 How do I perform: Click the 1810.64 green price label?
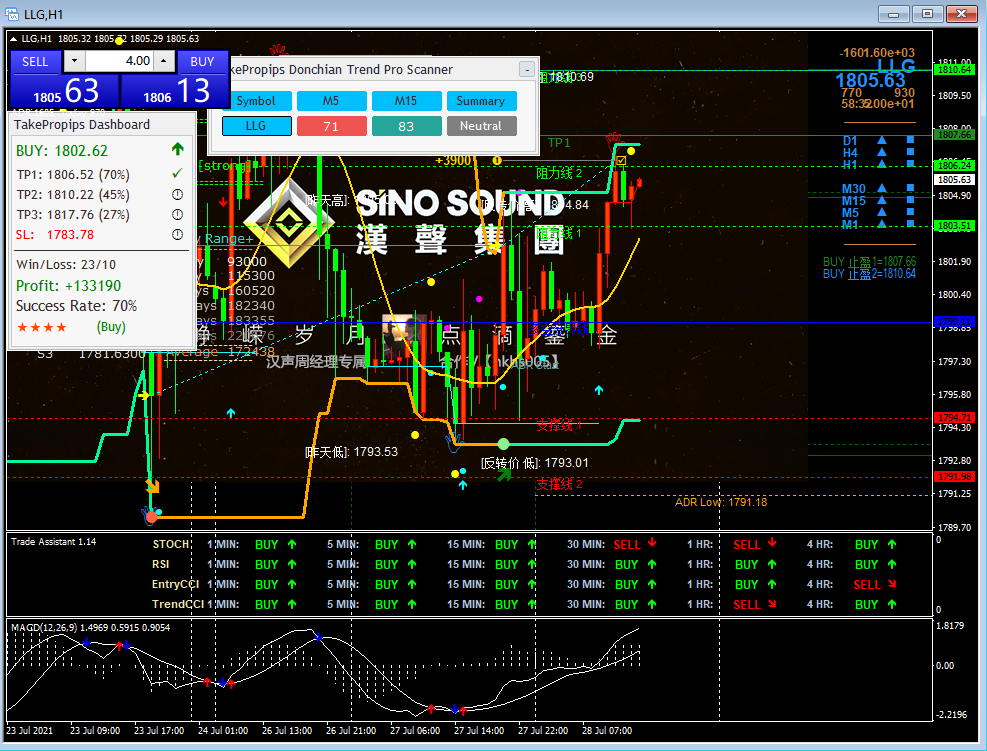[x=954, y=69]
